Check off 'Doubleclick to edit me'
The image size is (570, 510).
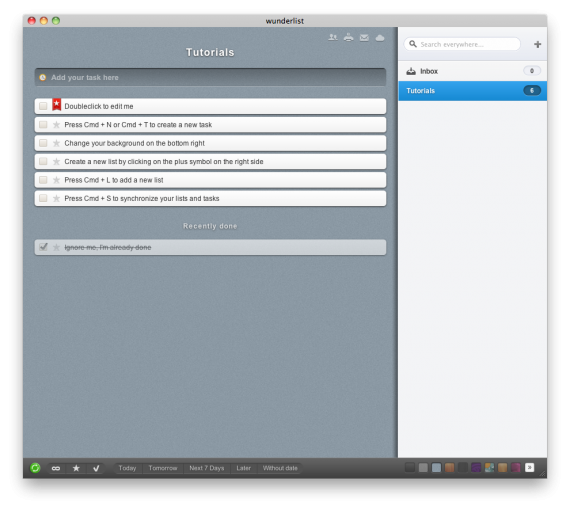(x=43, y=106)
